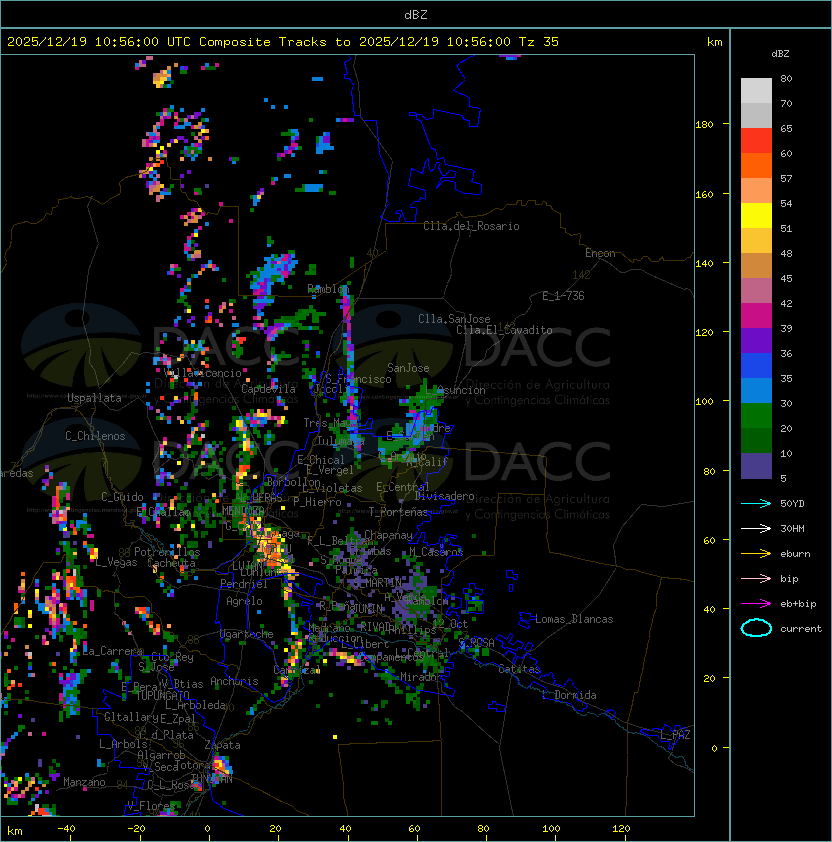Pick the green 20 dBZ color band
The height and width of the screenshot is (842, 832).
[x=756, y=416]
